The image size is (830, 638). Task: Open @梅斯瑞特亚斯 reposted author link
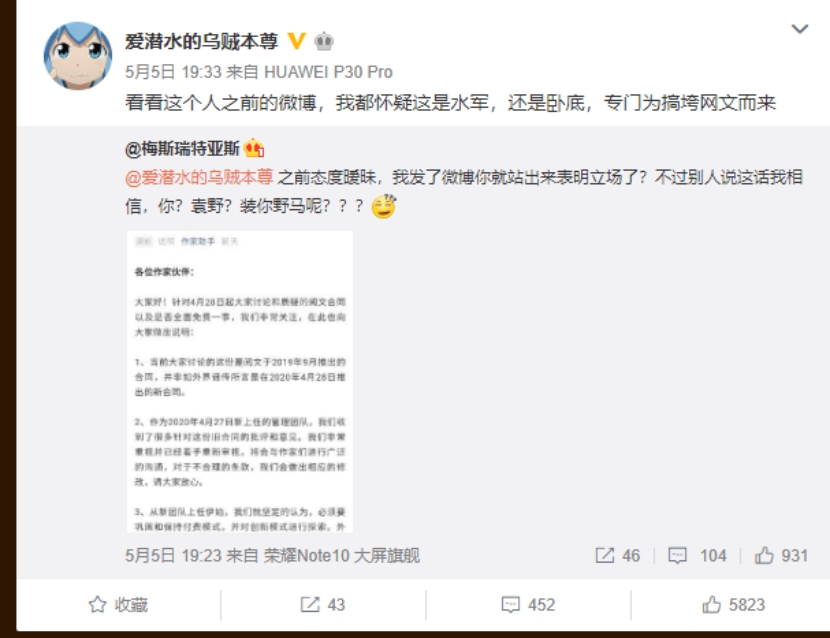click(182, 149)
